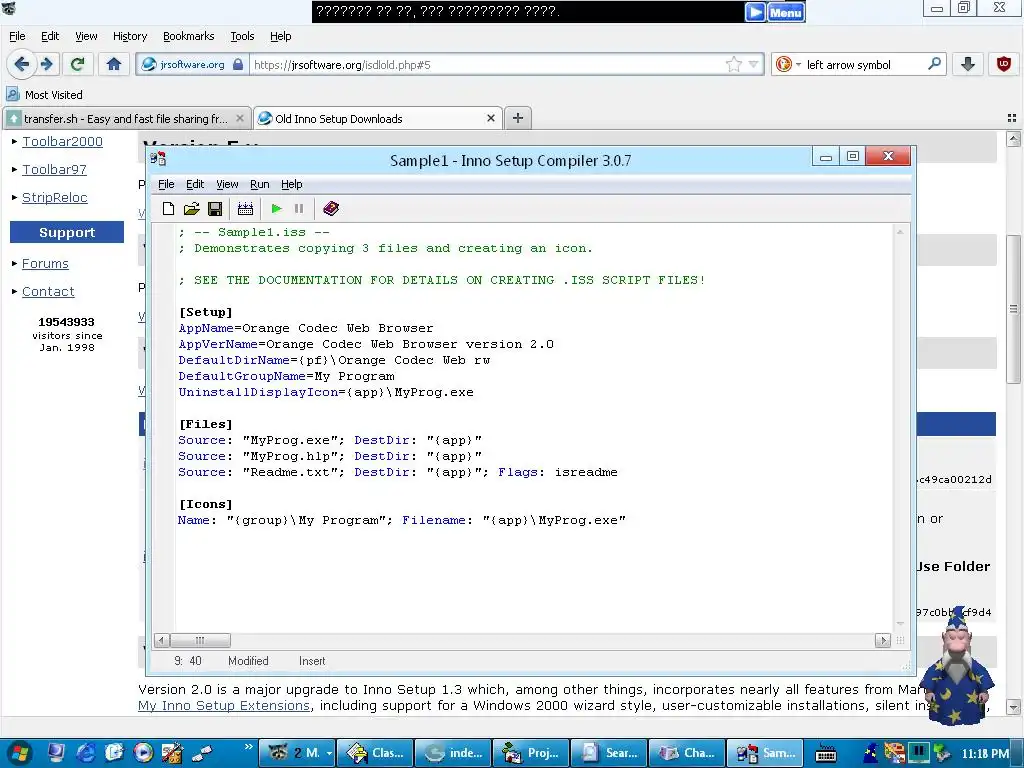
Task: Open the Most Visited bookmarks folder
Action: click(44, 95)
